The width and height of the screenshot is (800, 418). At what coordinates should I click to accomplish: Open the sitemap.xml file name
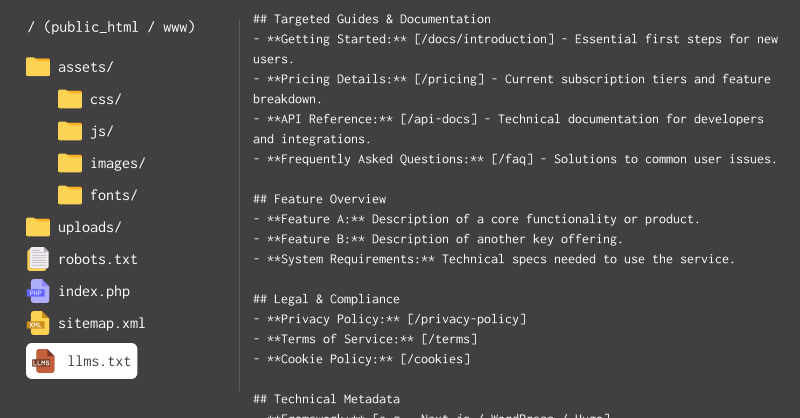tap(101, 323)
